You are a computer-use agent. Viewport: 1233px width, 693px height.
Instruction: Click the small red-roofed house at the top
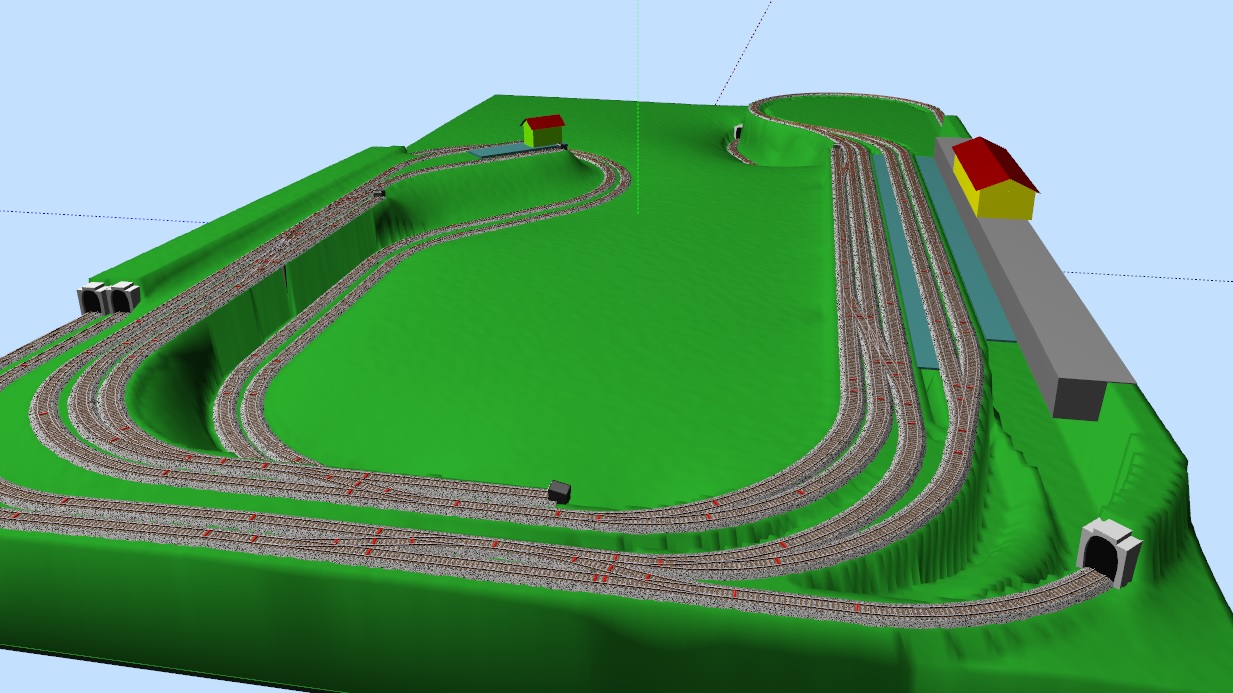543,130
